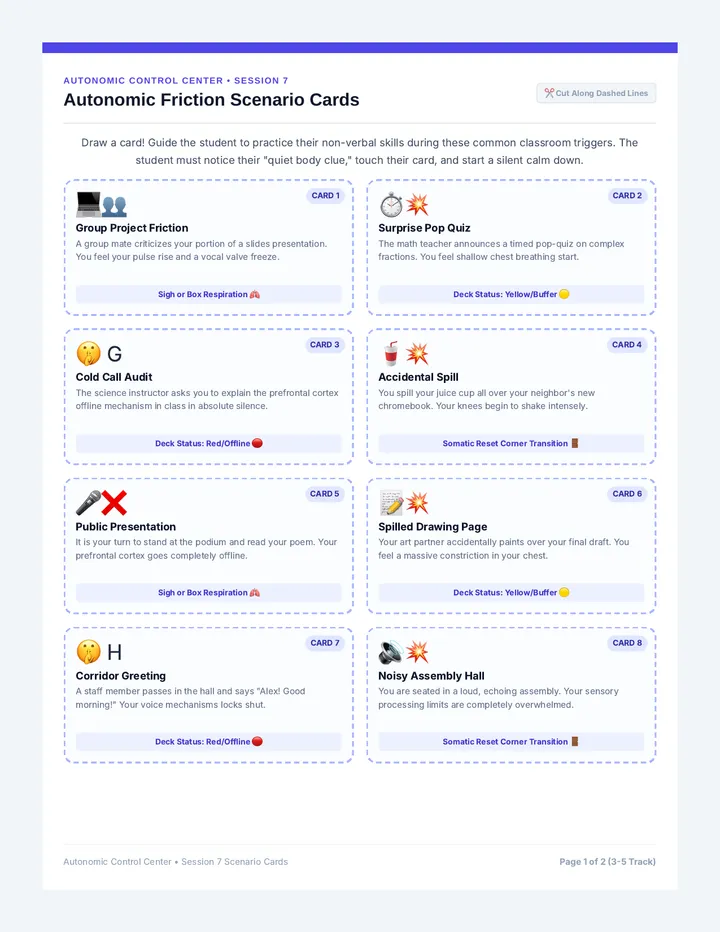
Task: Click the Autonomic Friction Scenario Cards title
Action: point(211,99)
